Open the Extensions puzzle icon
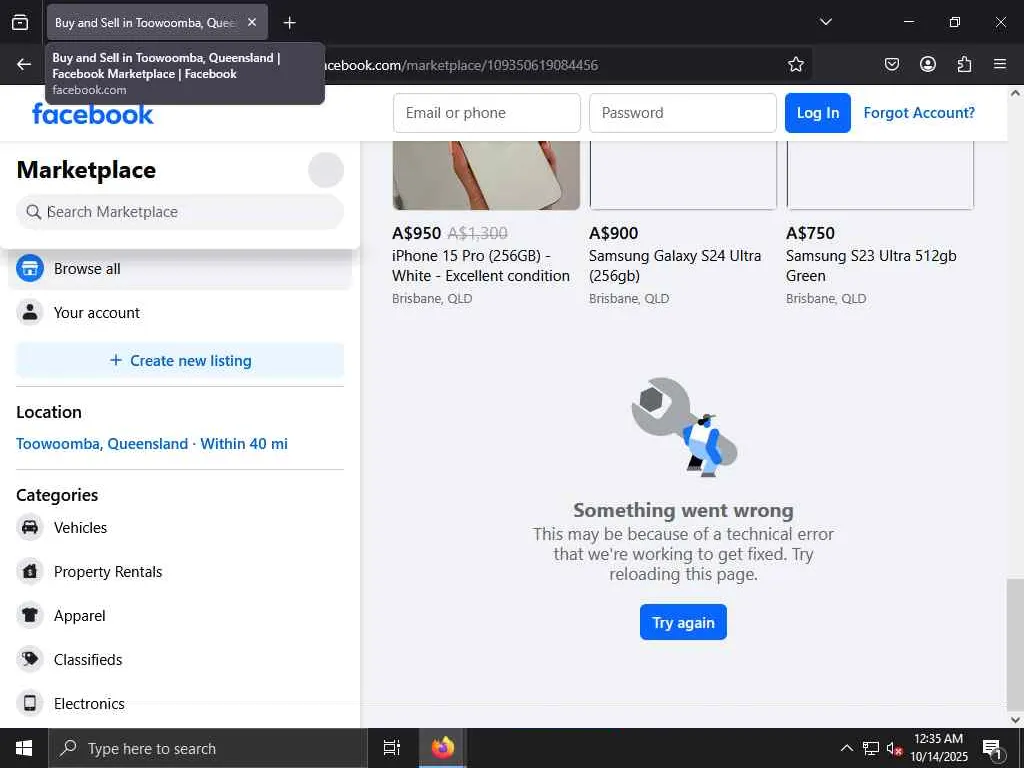The width and height of the screenshot is (1024, 768). (x=964, y=64)
